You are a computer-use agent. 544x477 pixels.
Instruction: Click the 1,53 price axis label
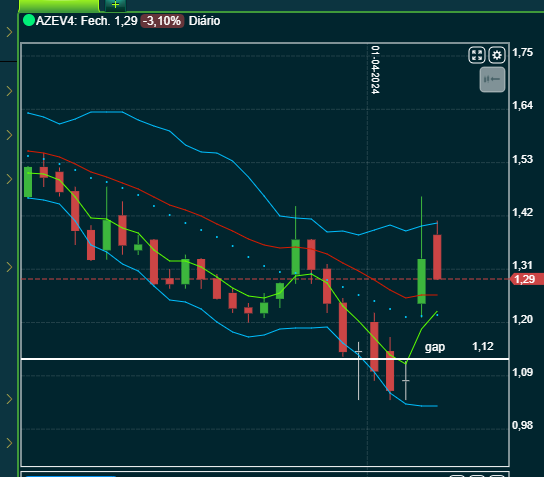pos(522,159)
